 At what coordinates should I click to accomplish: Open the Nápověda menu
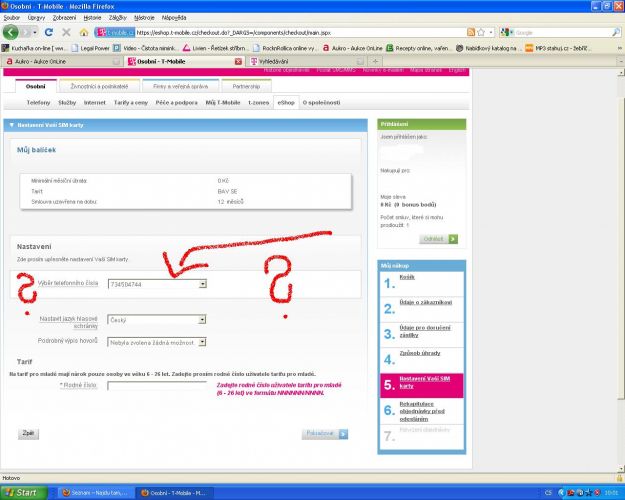click(174, 18)
